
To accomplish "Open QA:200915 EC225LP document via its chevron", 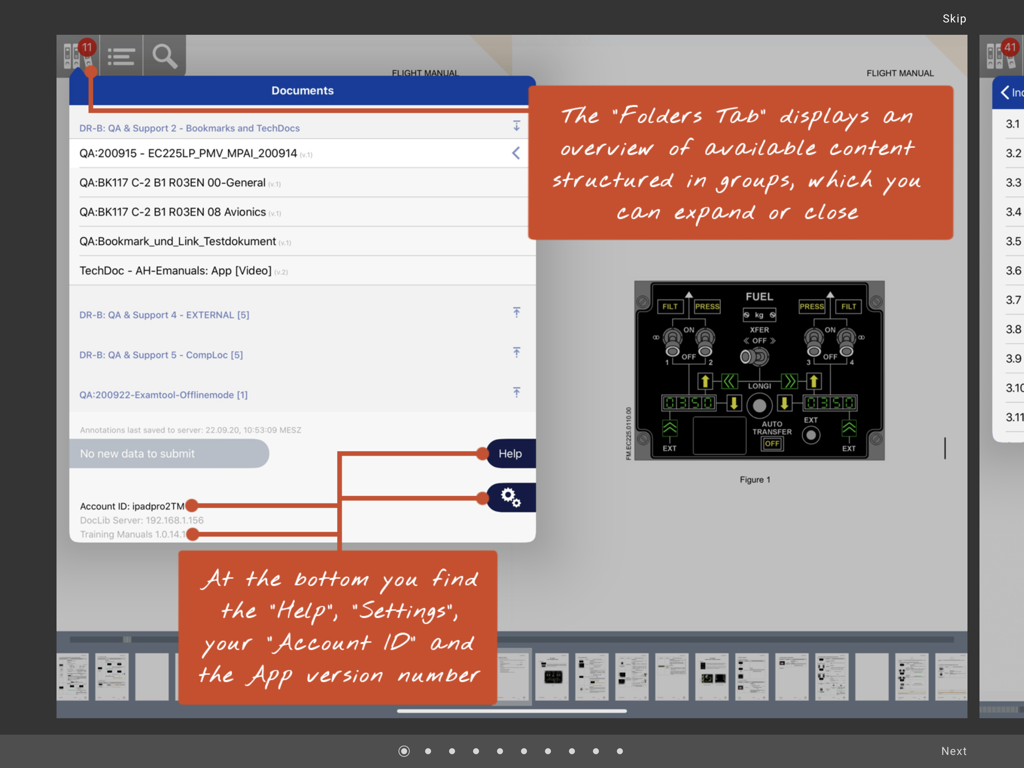I will point(517,155).
